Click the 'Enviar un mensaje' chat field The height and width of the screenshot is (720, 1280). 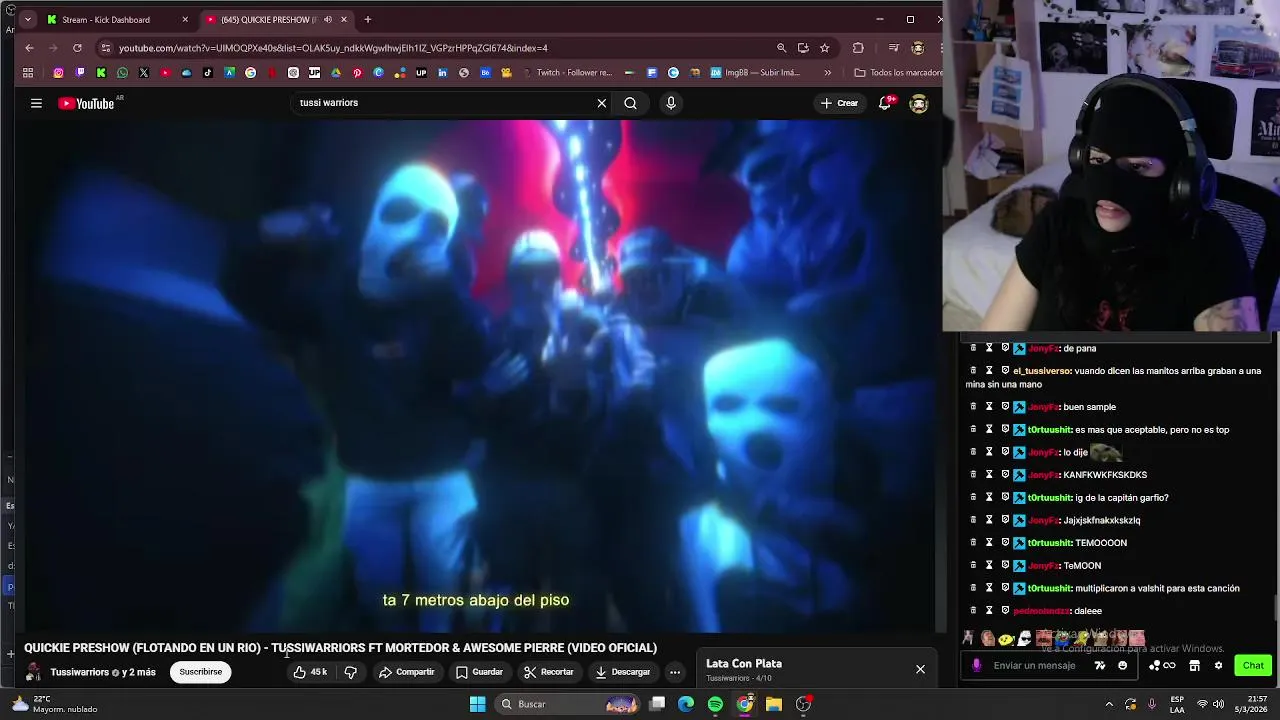[1035, 666]
